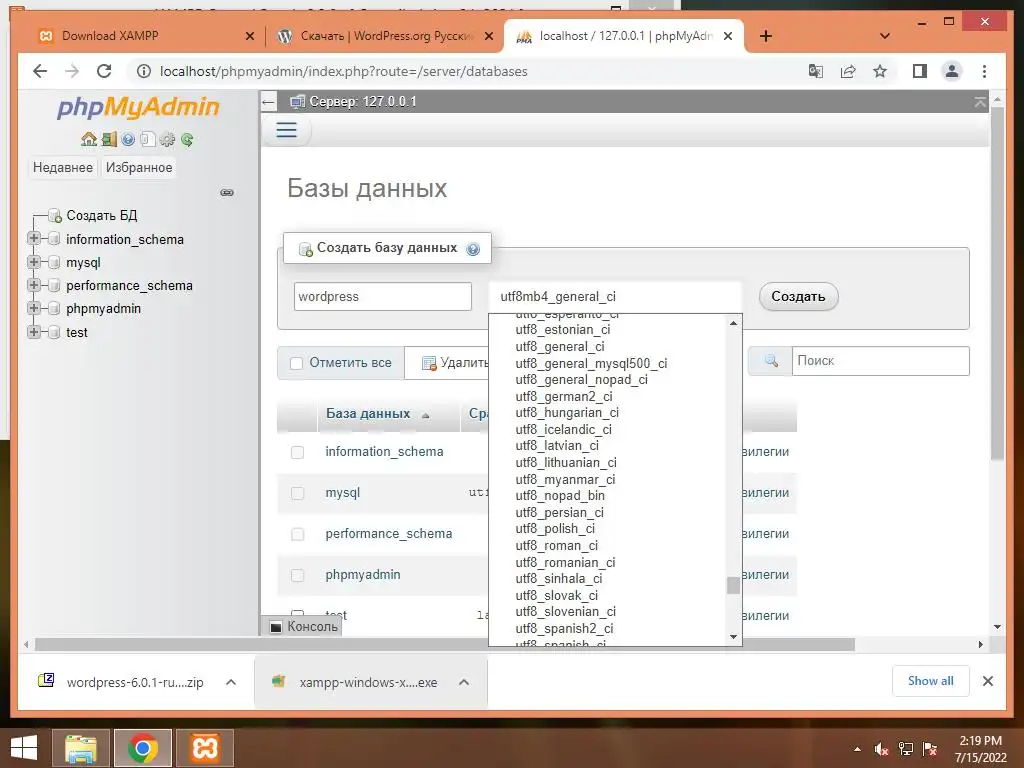
Task: Open wordpress zip download options arrow
Action: pyautogui.click(x=231, y=682)
